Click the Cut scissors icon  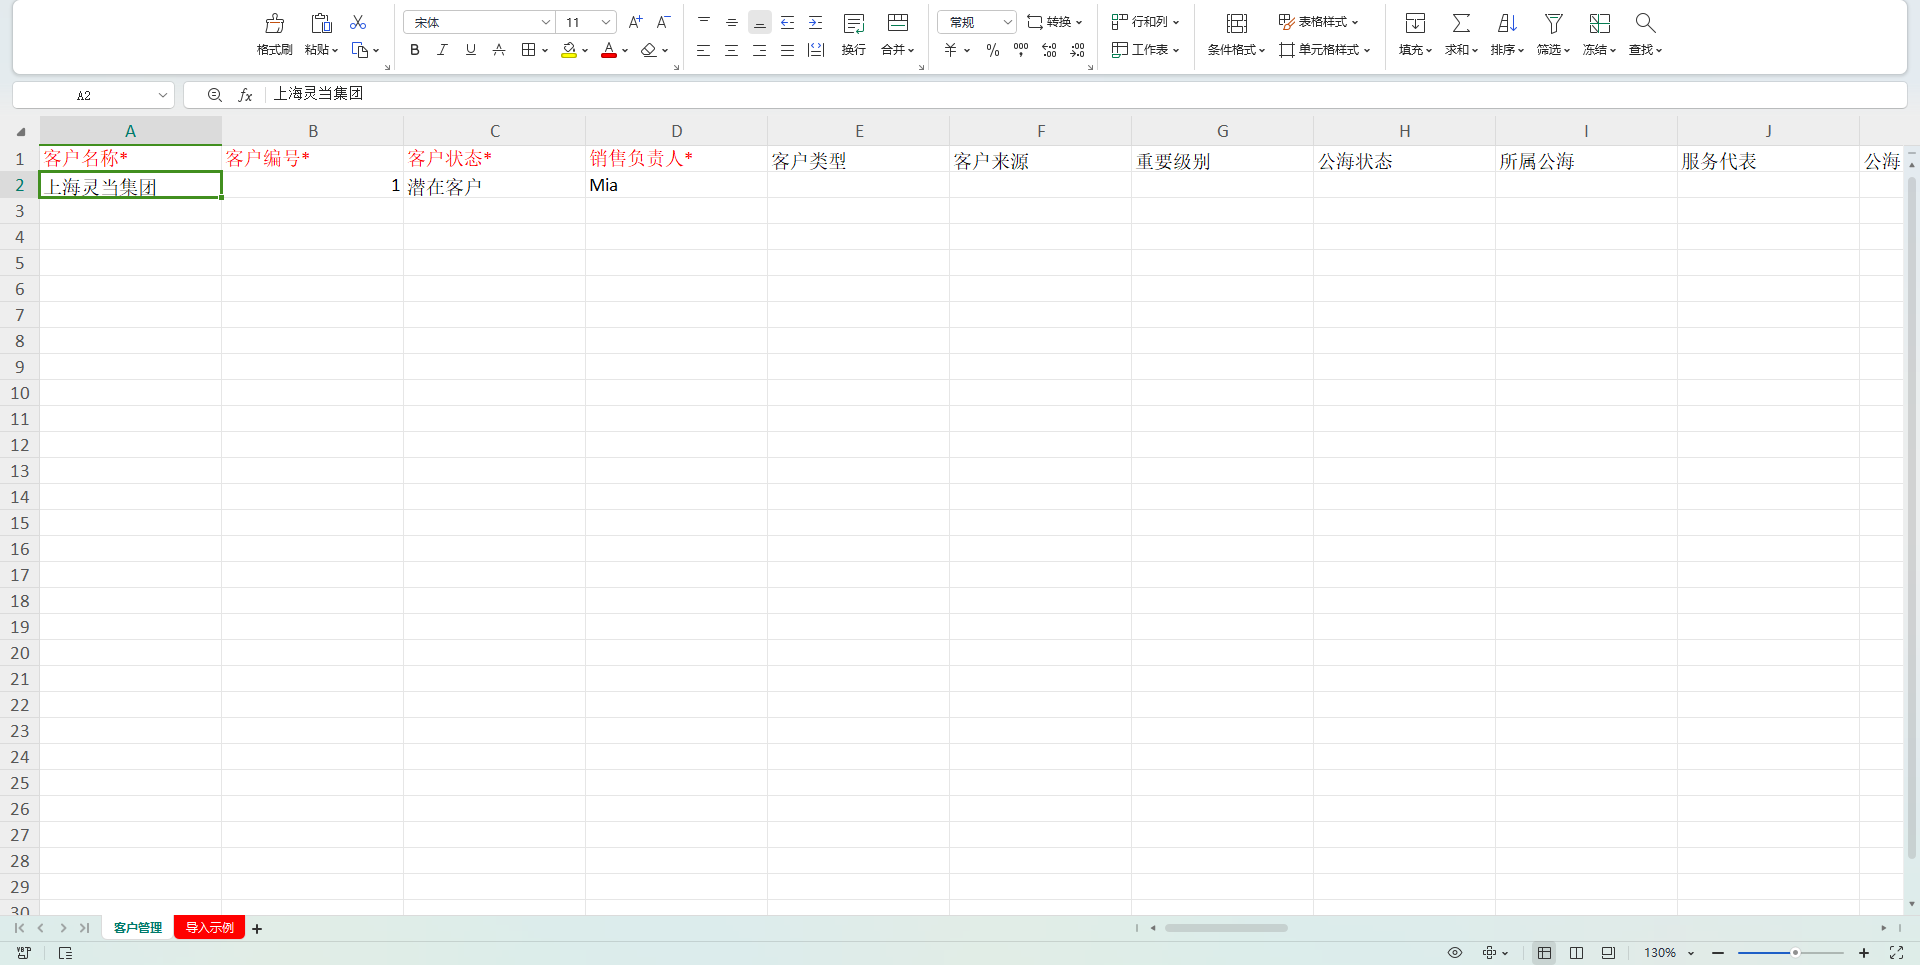[358, 22]
